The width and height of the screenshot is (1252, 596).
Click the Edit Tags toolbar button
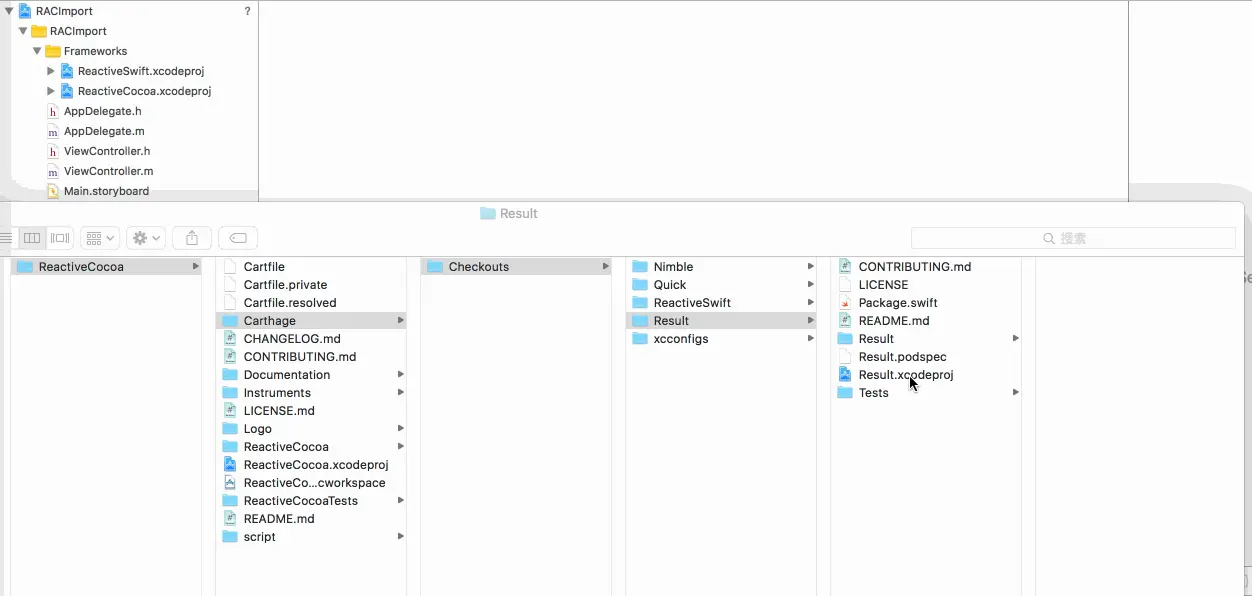click(x=238, y=238)
